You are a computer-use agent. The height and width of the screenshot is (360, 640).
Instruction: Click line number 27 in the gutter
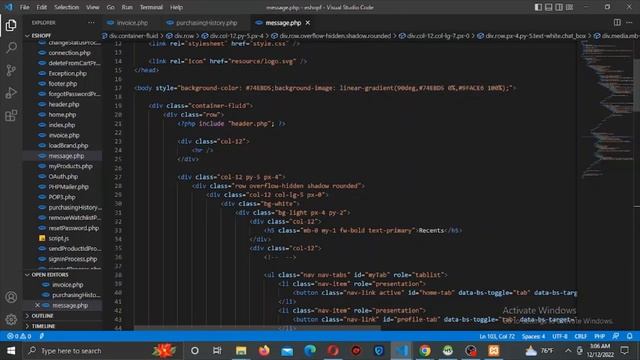(x=118, y=177)
